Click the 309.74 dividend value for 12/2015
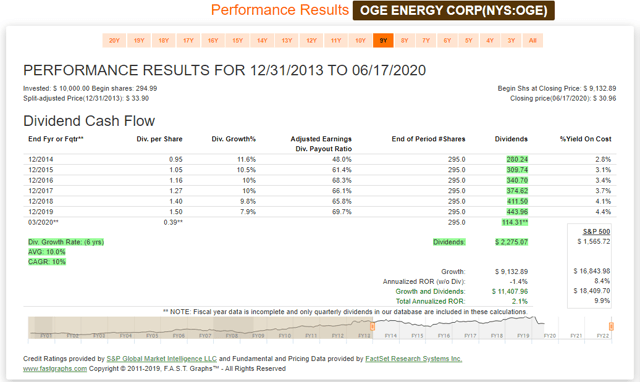The width and height of the screenshot is (640, 382). [x=517, y=170]
